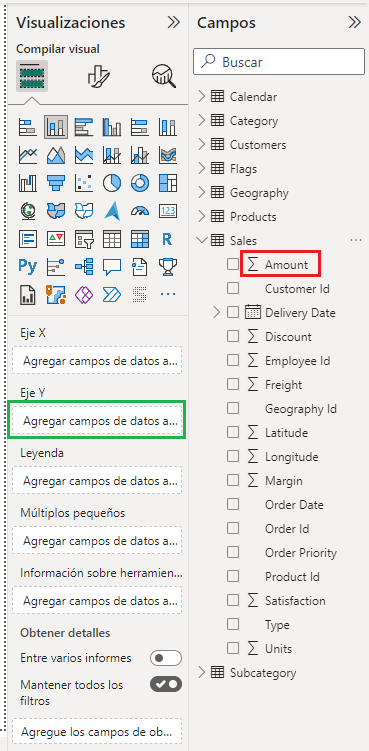Add the Power Automate visual
This screenshot has height=751, width=369.
112,295
